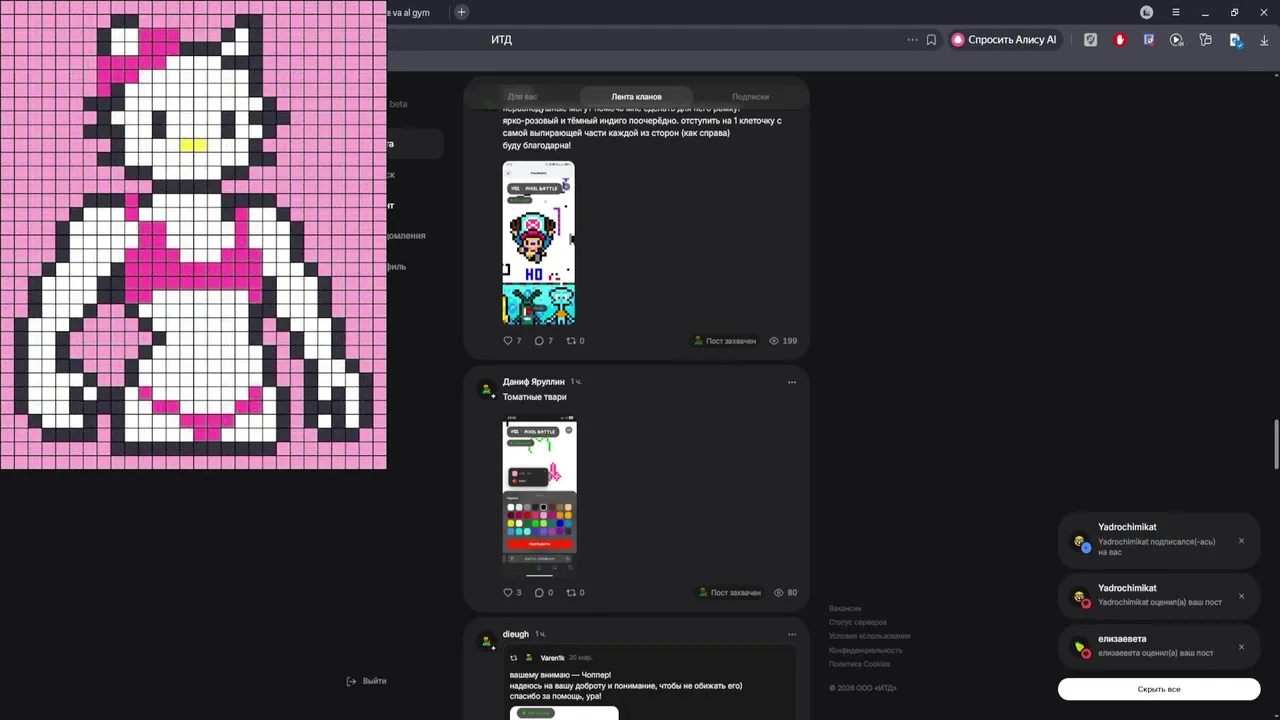
Task: Open the browser profile avatar icon
Action: (1147, 12)
